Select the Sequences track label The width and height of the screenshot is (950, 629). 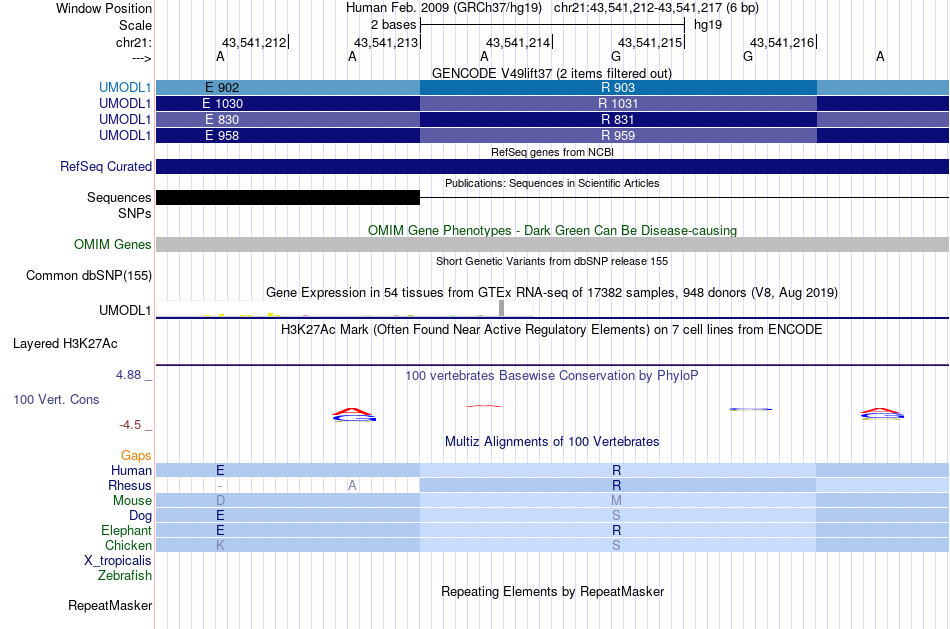click(119, 198)
